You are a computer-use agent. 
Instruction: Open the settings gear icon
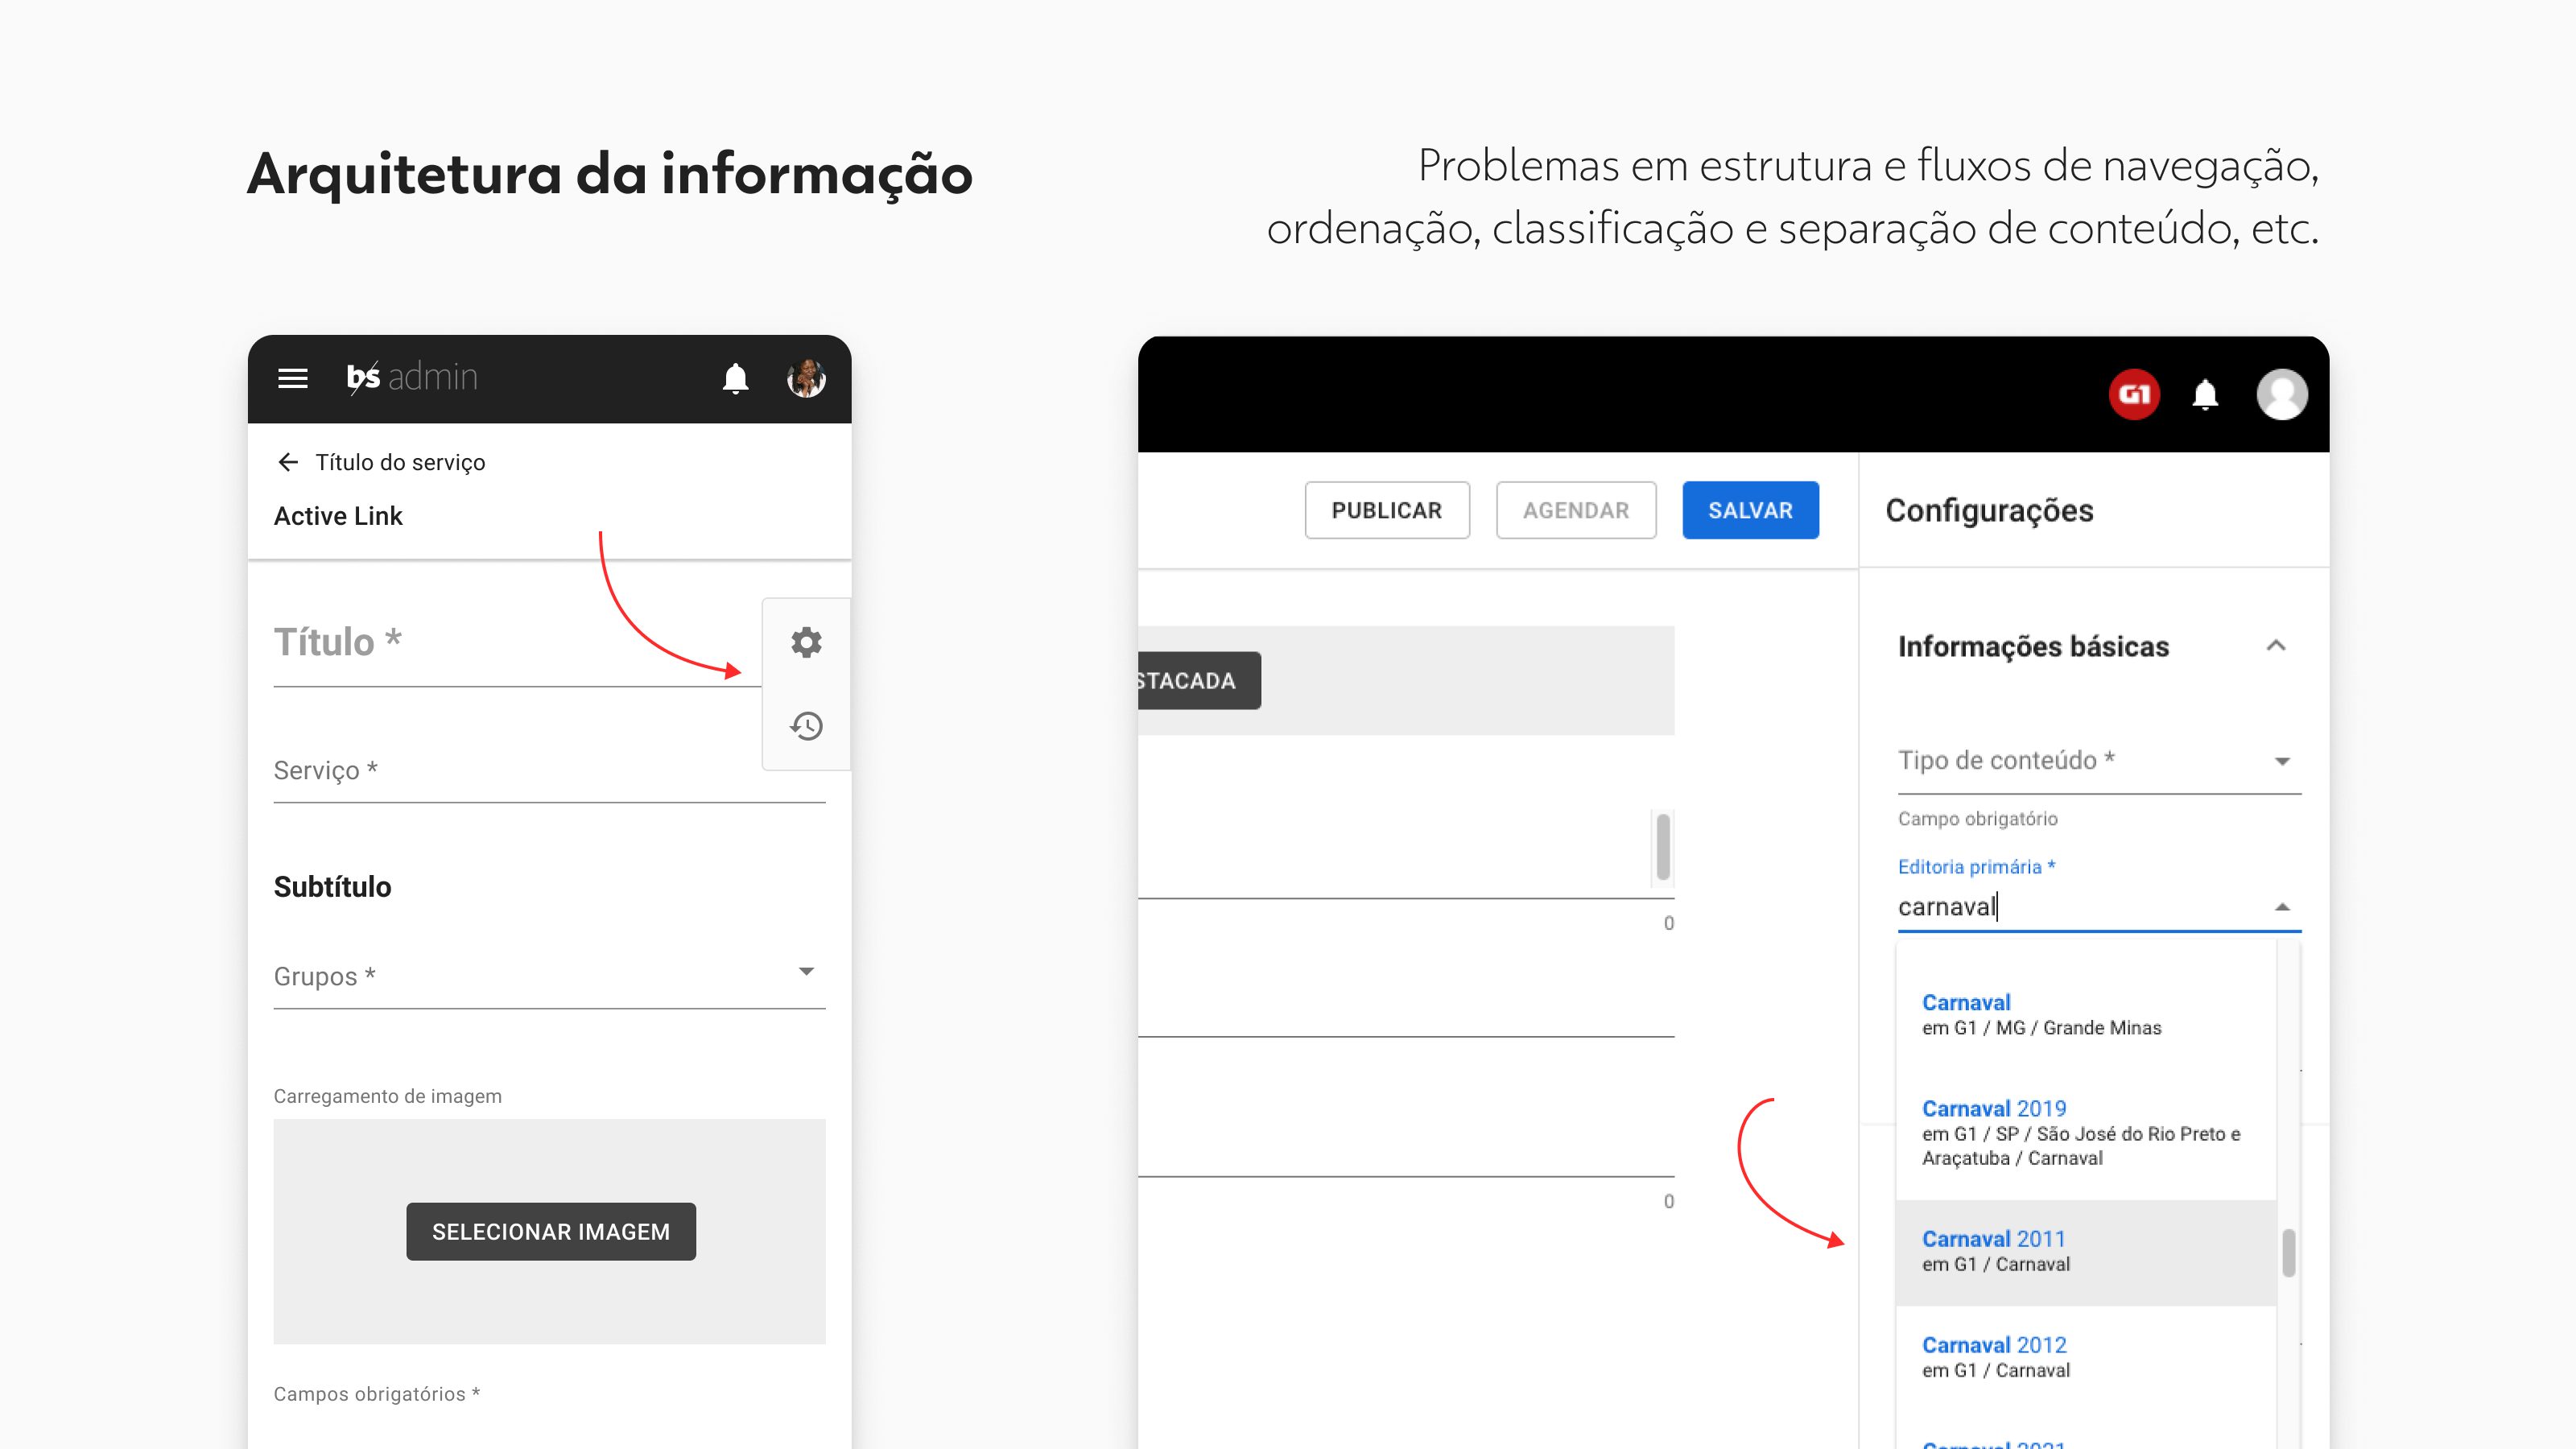pyautogui.click(x=806, y=642)
